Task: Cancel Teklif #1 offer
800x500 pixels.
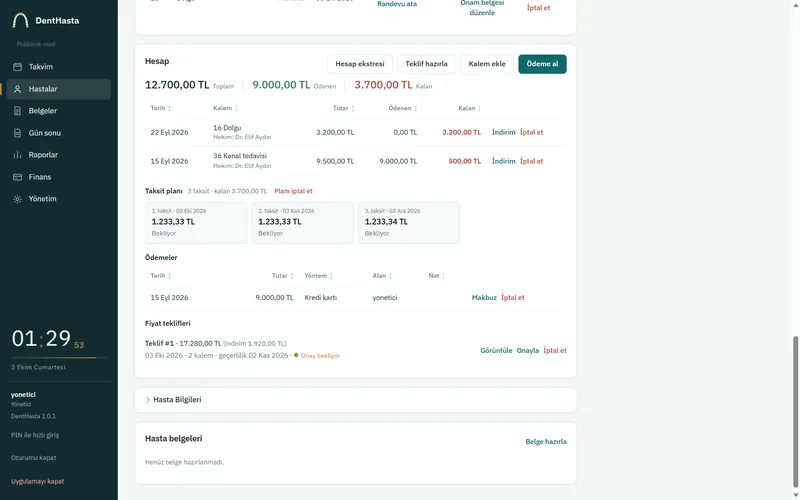Action: 555,351
